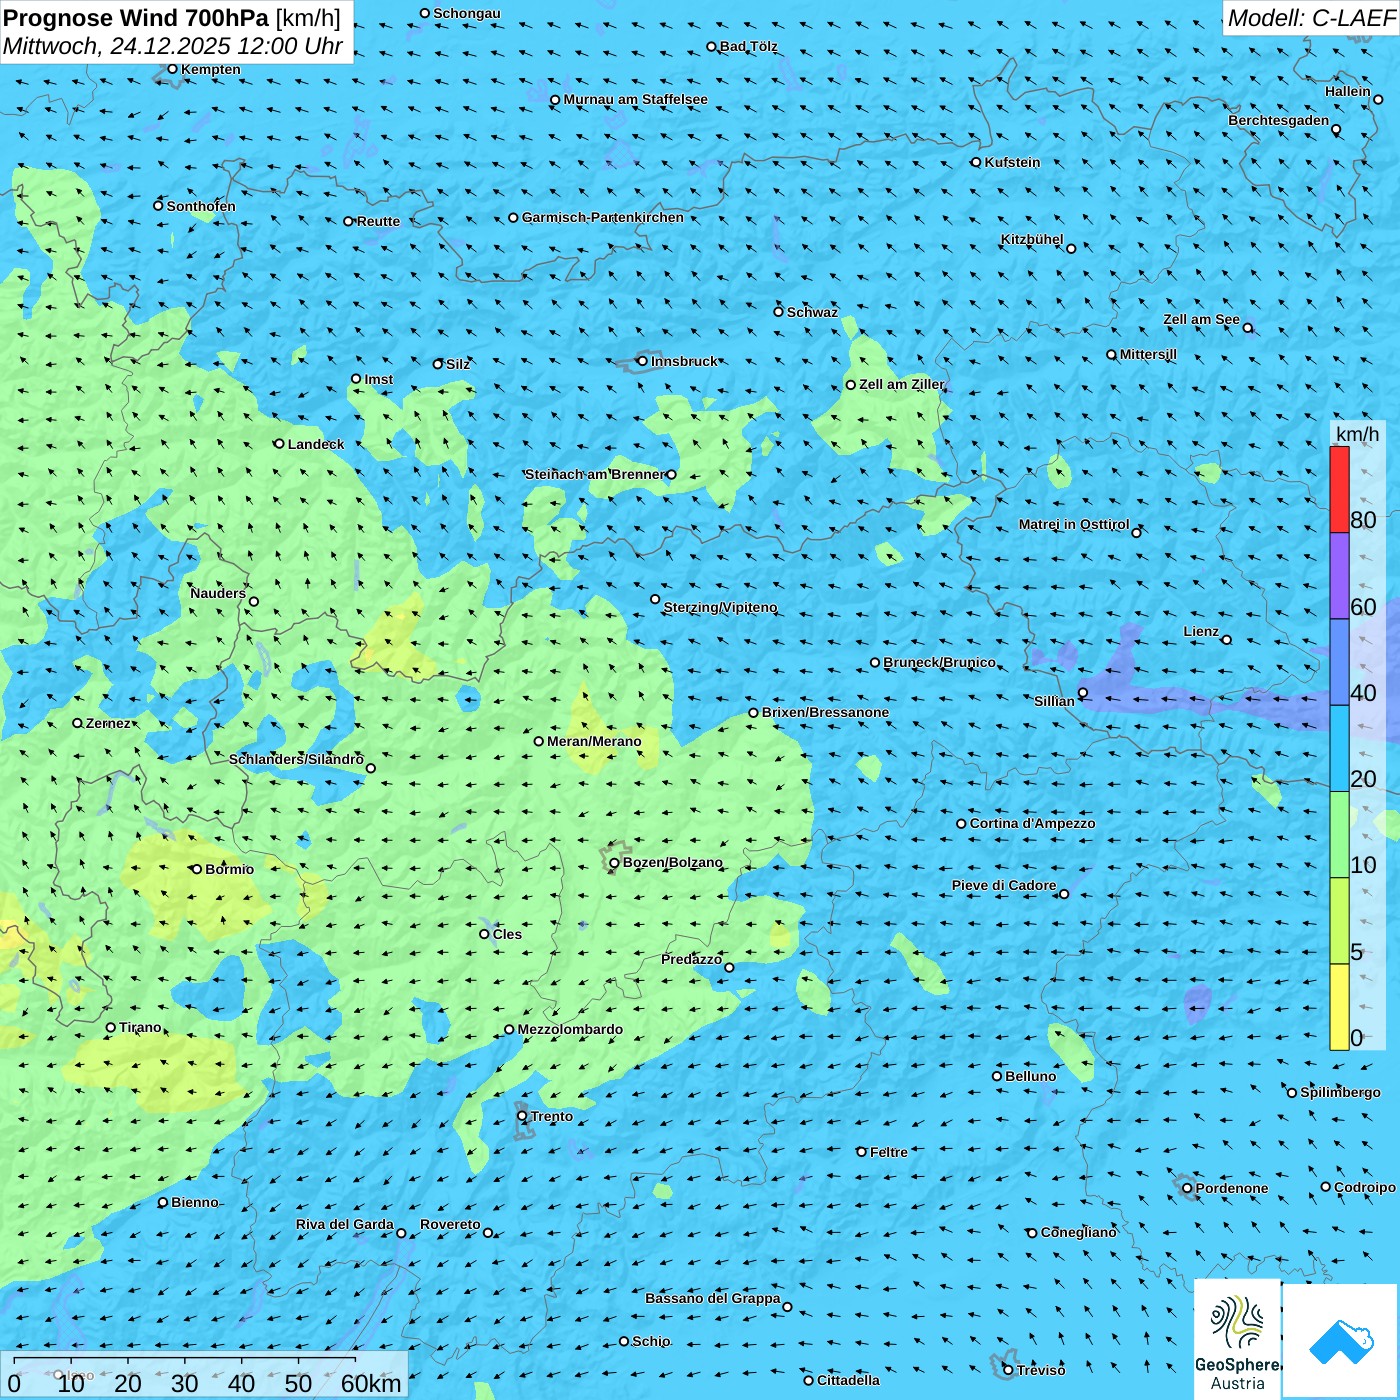
Task: Click the GeoSphere Austria logo
Action: coord(1237,1338)
